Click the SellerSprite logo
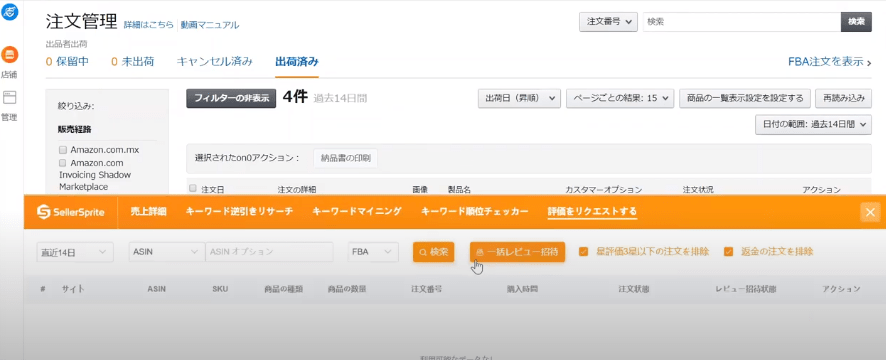Image resolution: width=886 pixels, height=360 pixels. [x=71, y=212]
